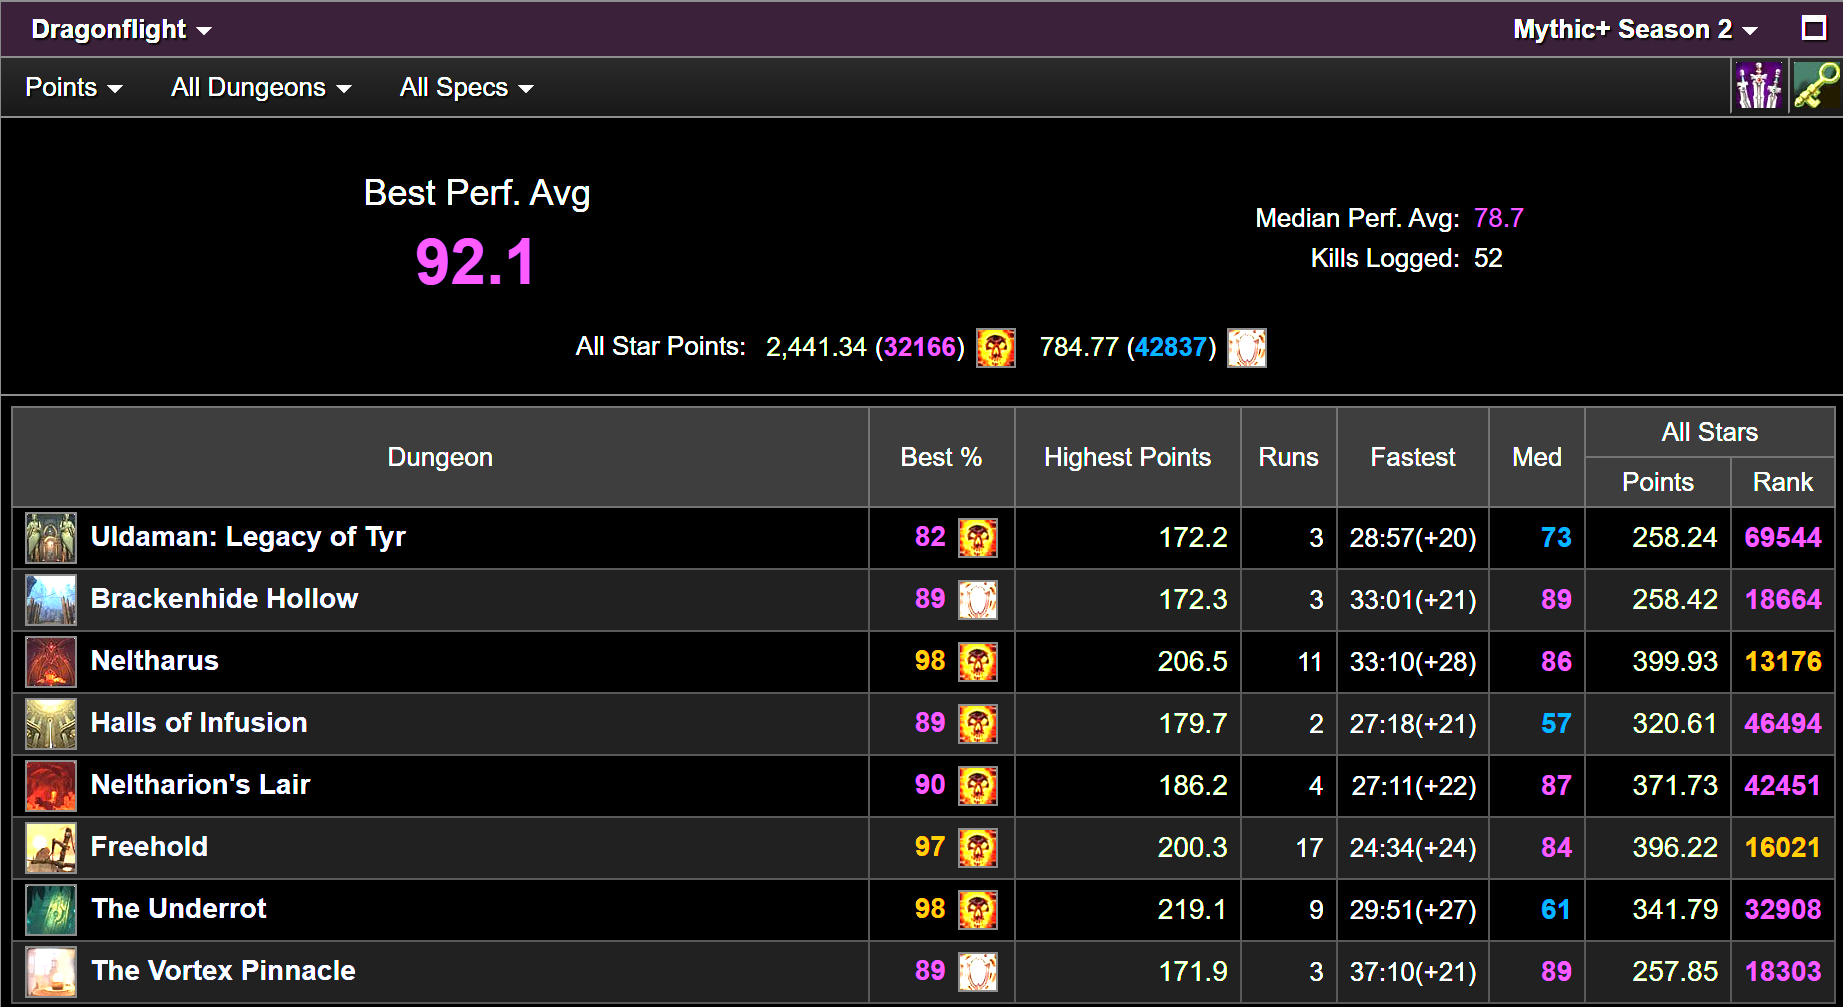Screen dimensions: 1843x1007
Task: Click the 92.1 Best Perf. Avg value
Action: click(476, 262)
